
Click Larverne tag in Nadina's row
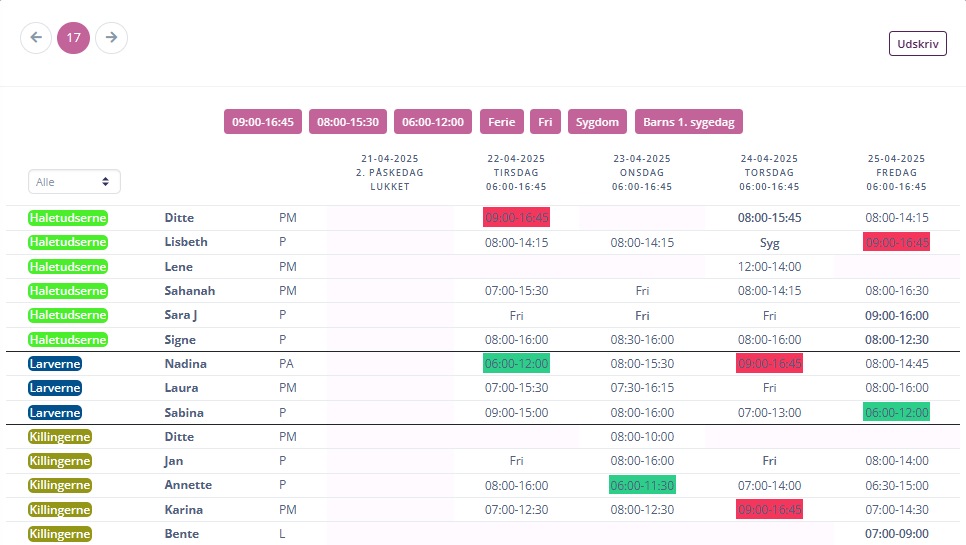tap(55, 363)
